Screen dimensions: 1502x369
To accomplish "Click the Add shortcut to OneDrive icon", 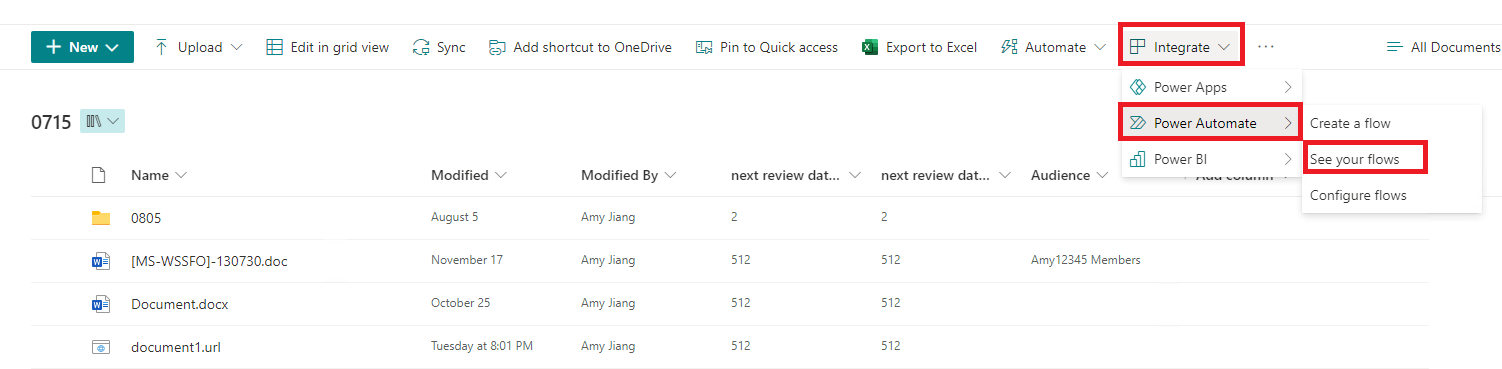I will [x=497, y=47].
